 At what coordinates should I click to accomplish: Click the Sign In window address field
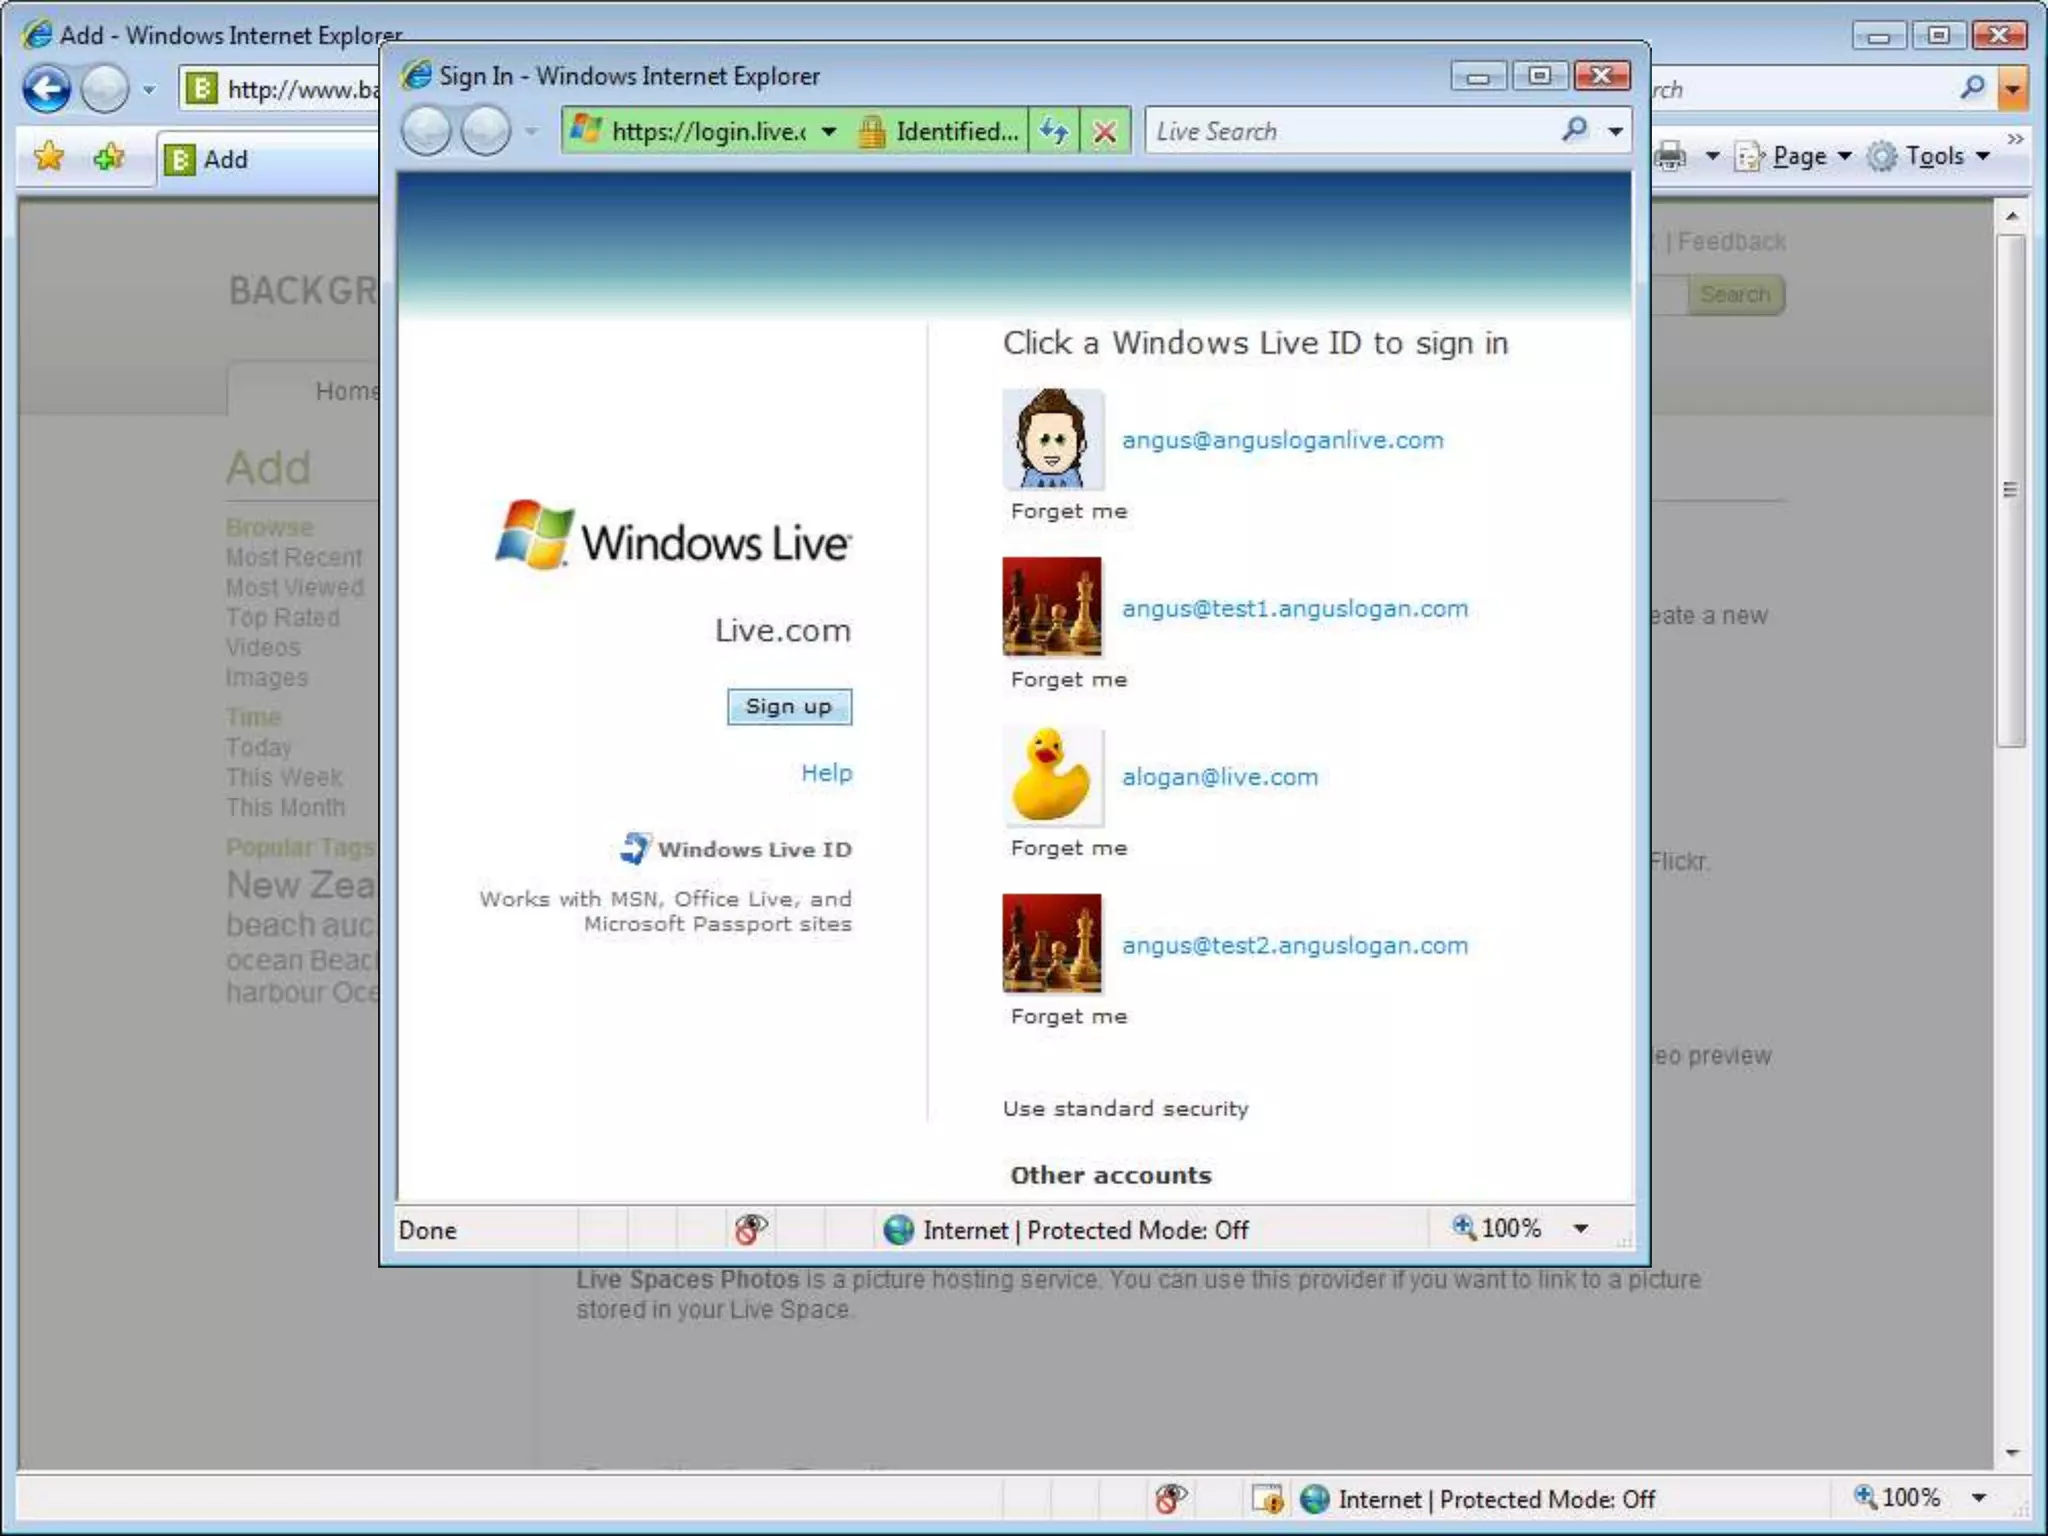708,131
